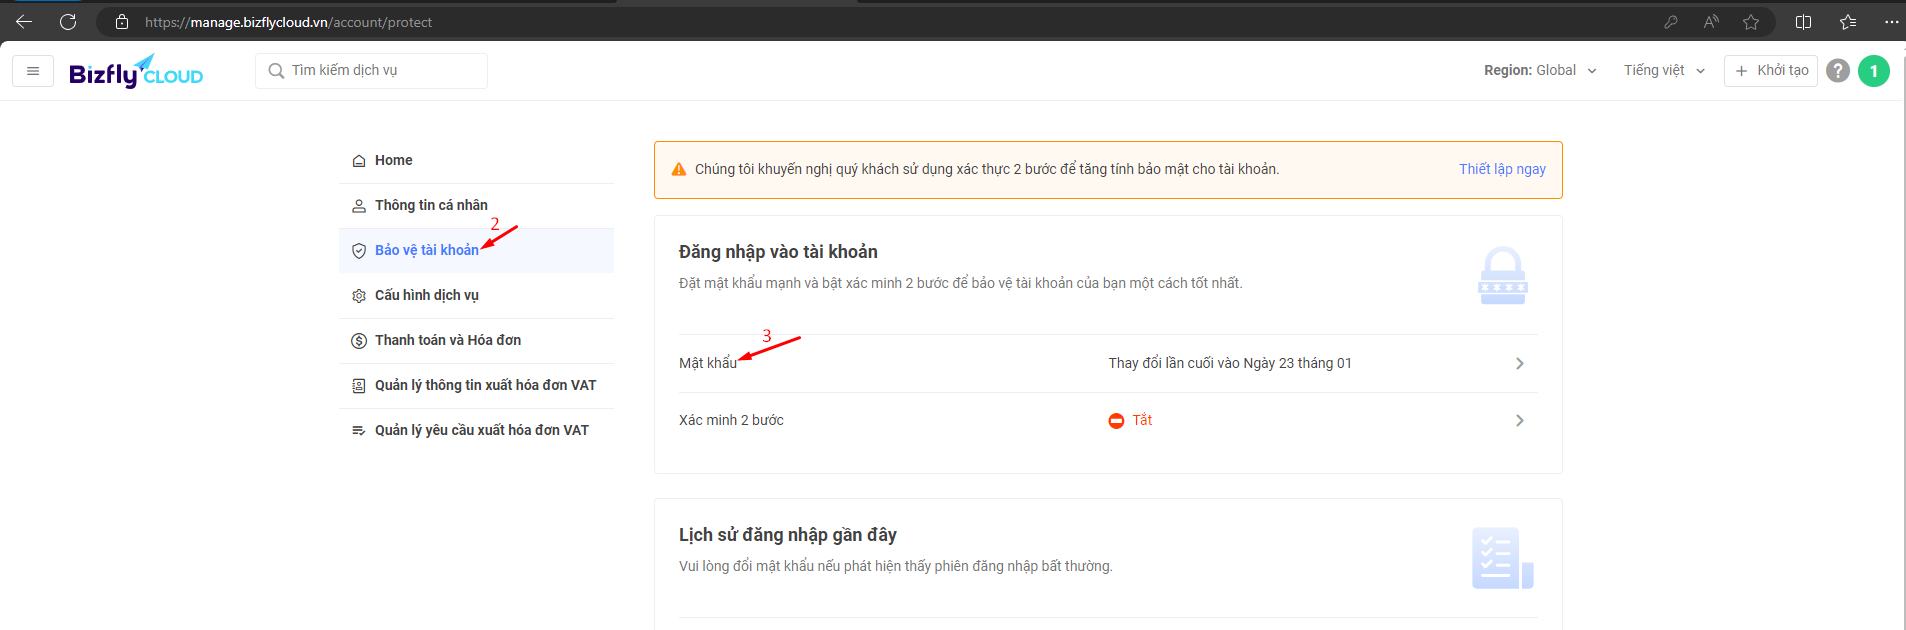
Task: Open Thanh toán và Hóa đơn section
Action: pyautogui.click(x=447, y=341)
